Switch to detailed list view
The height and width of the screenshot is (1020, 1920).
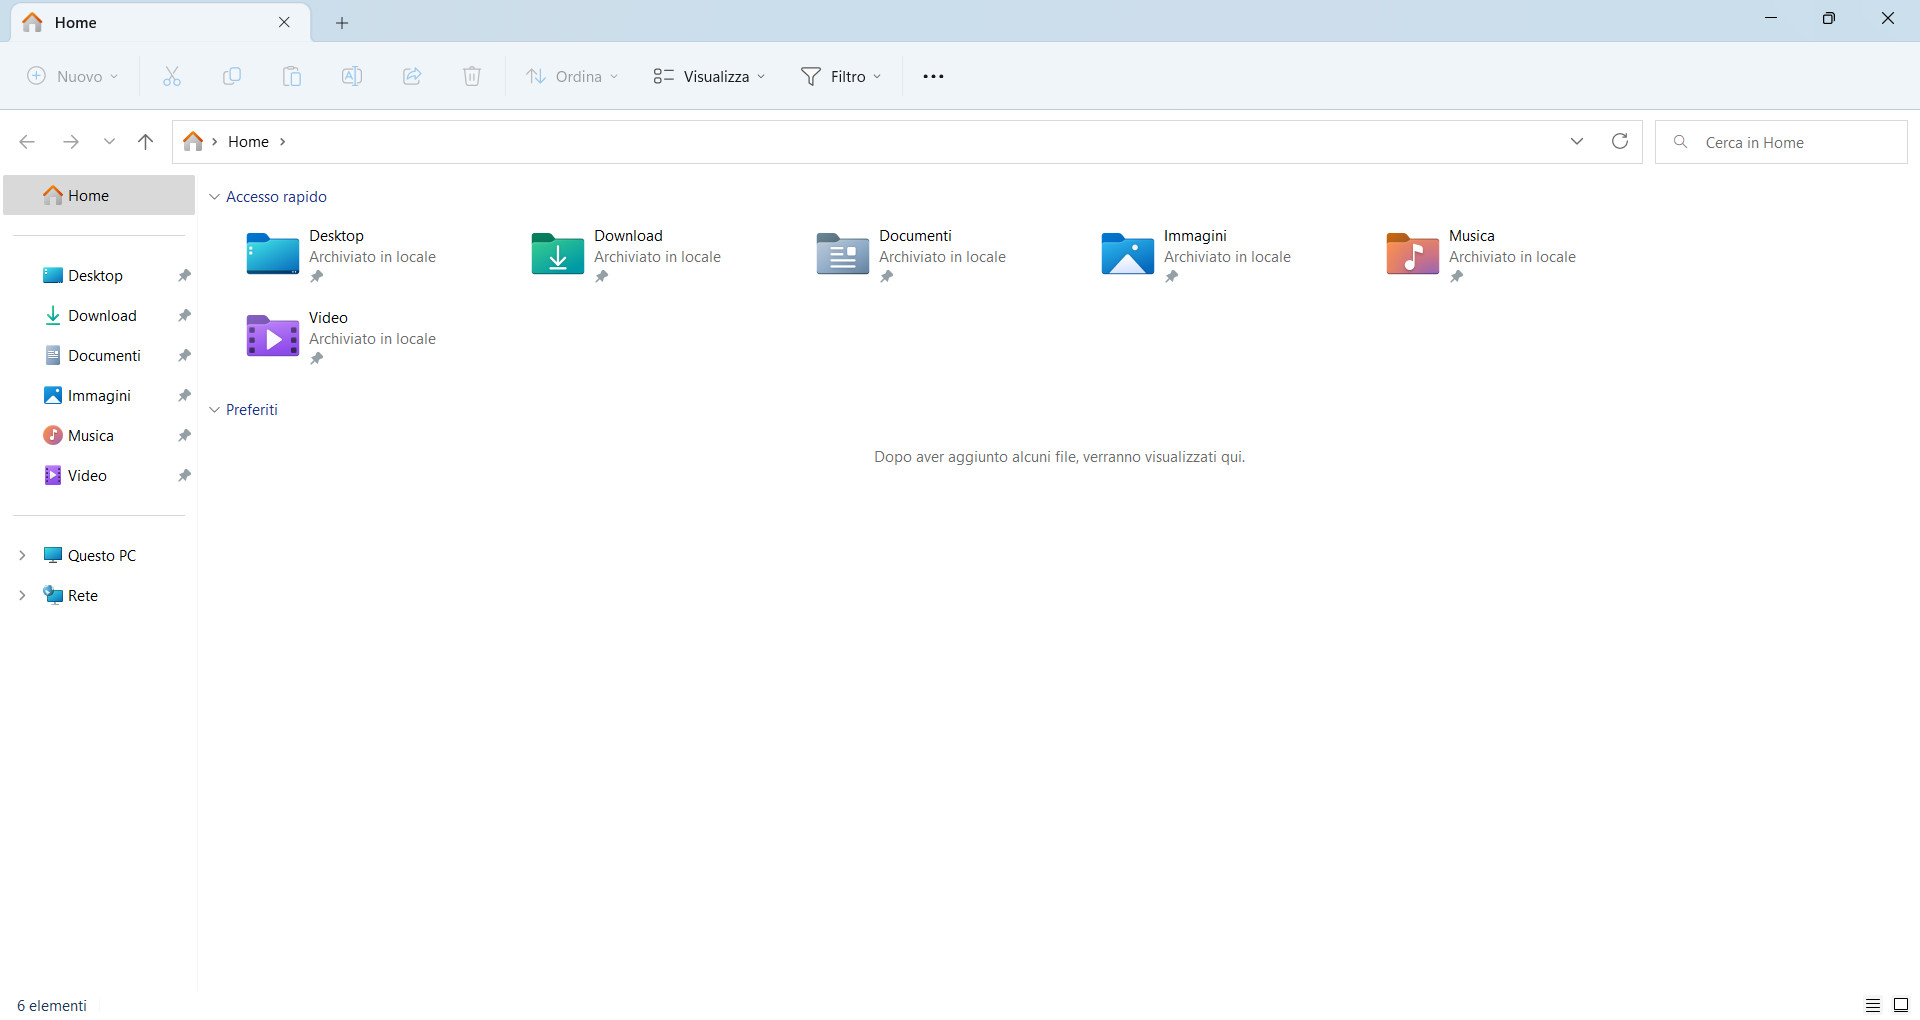pyautogui.click(x=1873, y=1005)
